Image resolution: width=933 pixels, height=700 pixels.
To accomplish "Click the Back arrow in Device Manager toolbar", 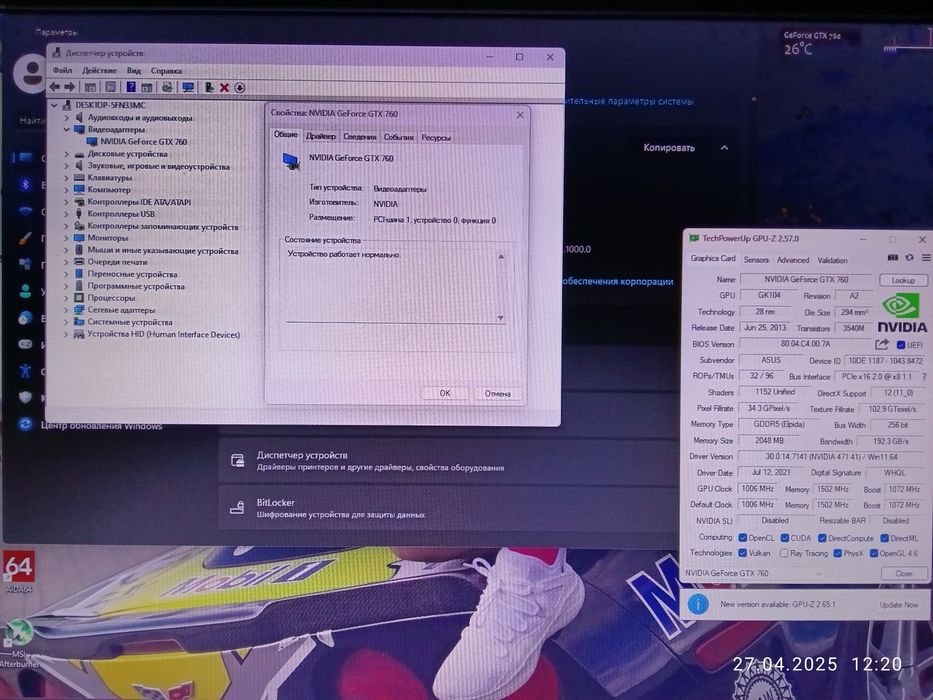I will click(x=55, y=87).
